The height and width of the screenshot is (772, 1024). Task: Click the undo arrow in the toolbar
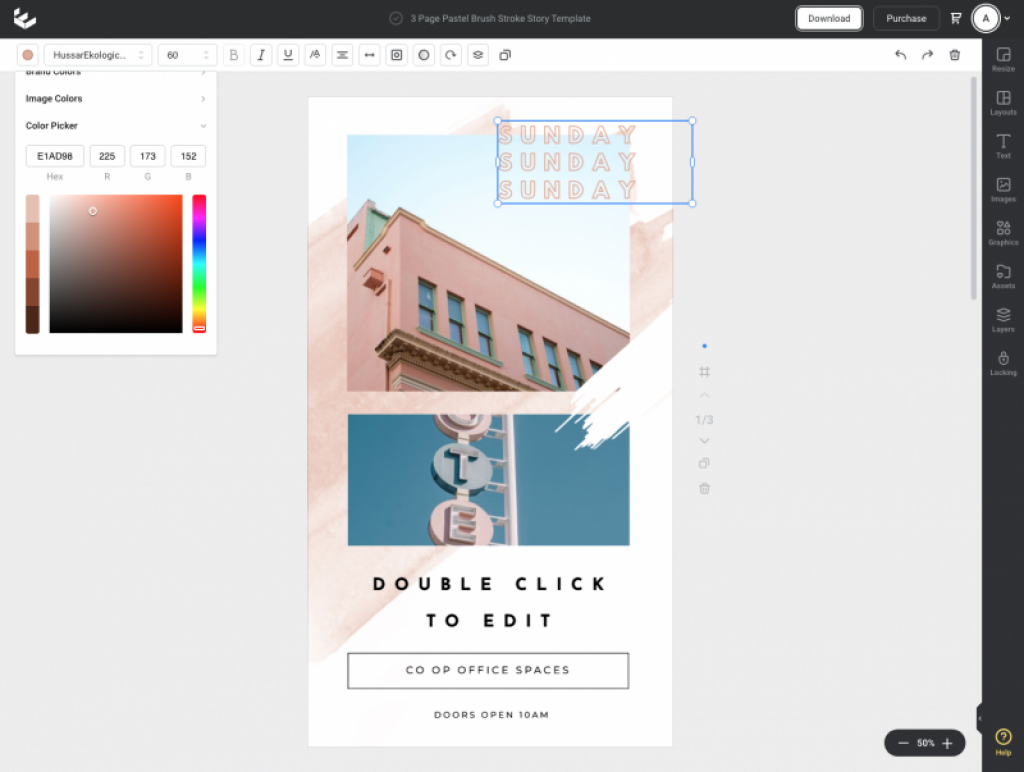(x=900, y=55)
